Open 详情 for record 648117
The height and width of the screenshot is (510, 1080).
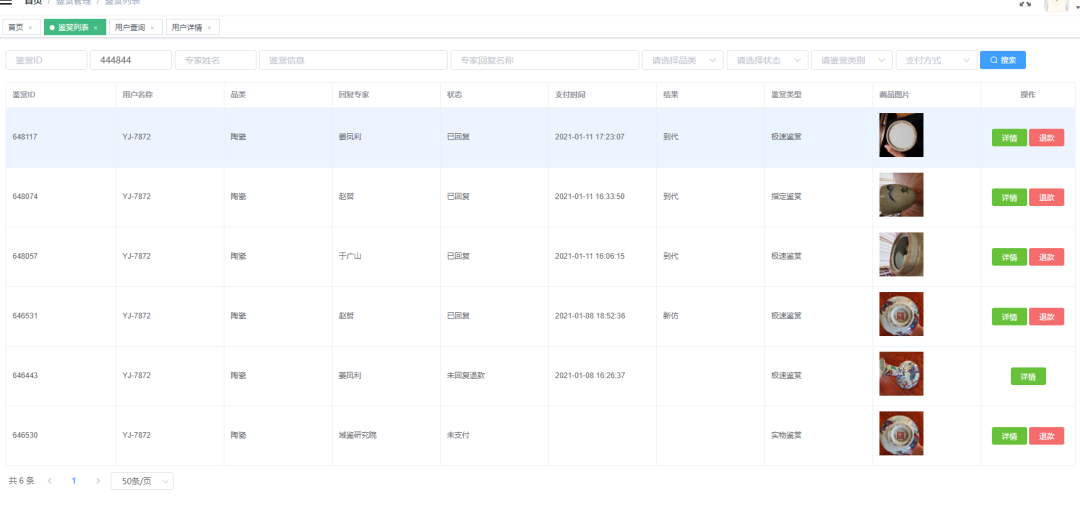(1009, 138)
